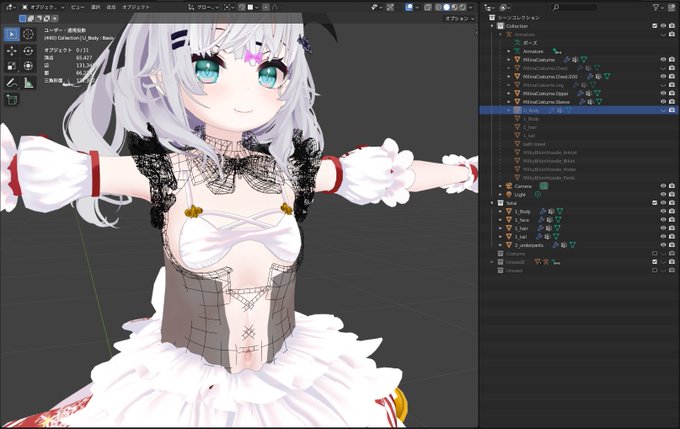
Task: Uncheck the Collection exclude checkbox
Action: pos(655,26)
